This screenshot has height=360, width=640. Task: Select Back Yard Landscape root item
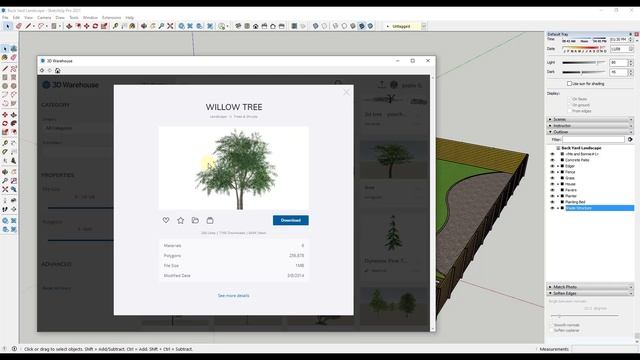coord(581,148)
